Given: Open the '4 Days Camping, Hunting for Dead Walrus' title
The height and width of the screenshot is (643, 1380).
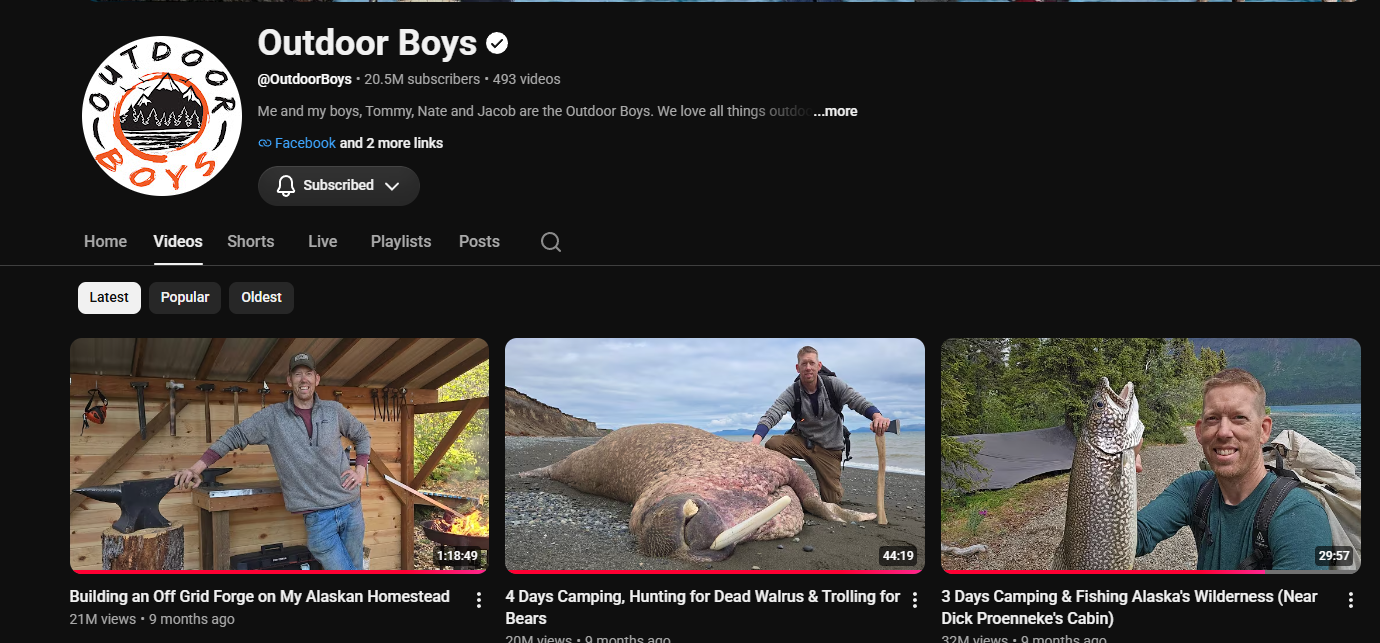Looking at the screenshot, I should (702, 607).
